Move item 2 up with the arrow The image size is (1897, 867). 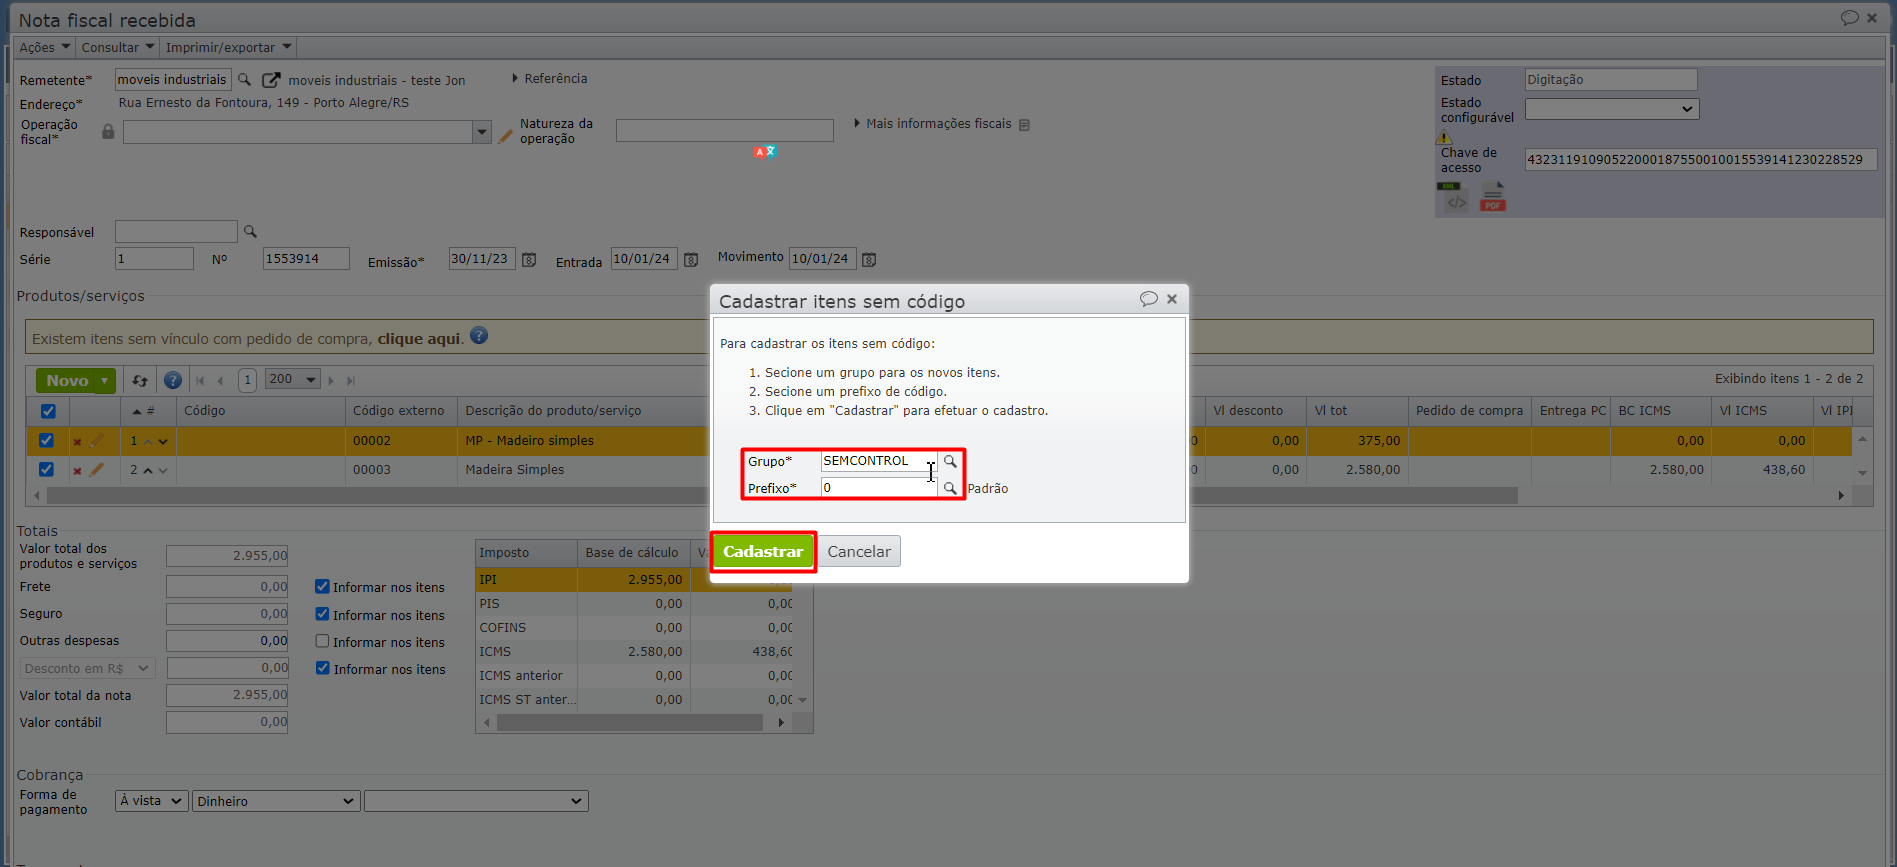(x=148, y=470)
